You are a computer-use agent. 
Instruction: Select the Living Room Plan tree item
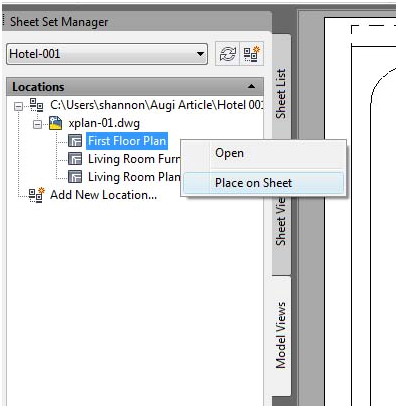134,177
